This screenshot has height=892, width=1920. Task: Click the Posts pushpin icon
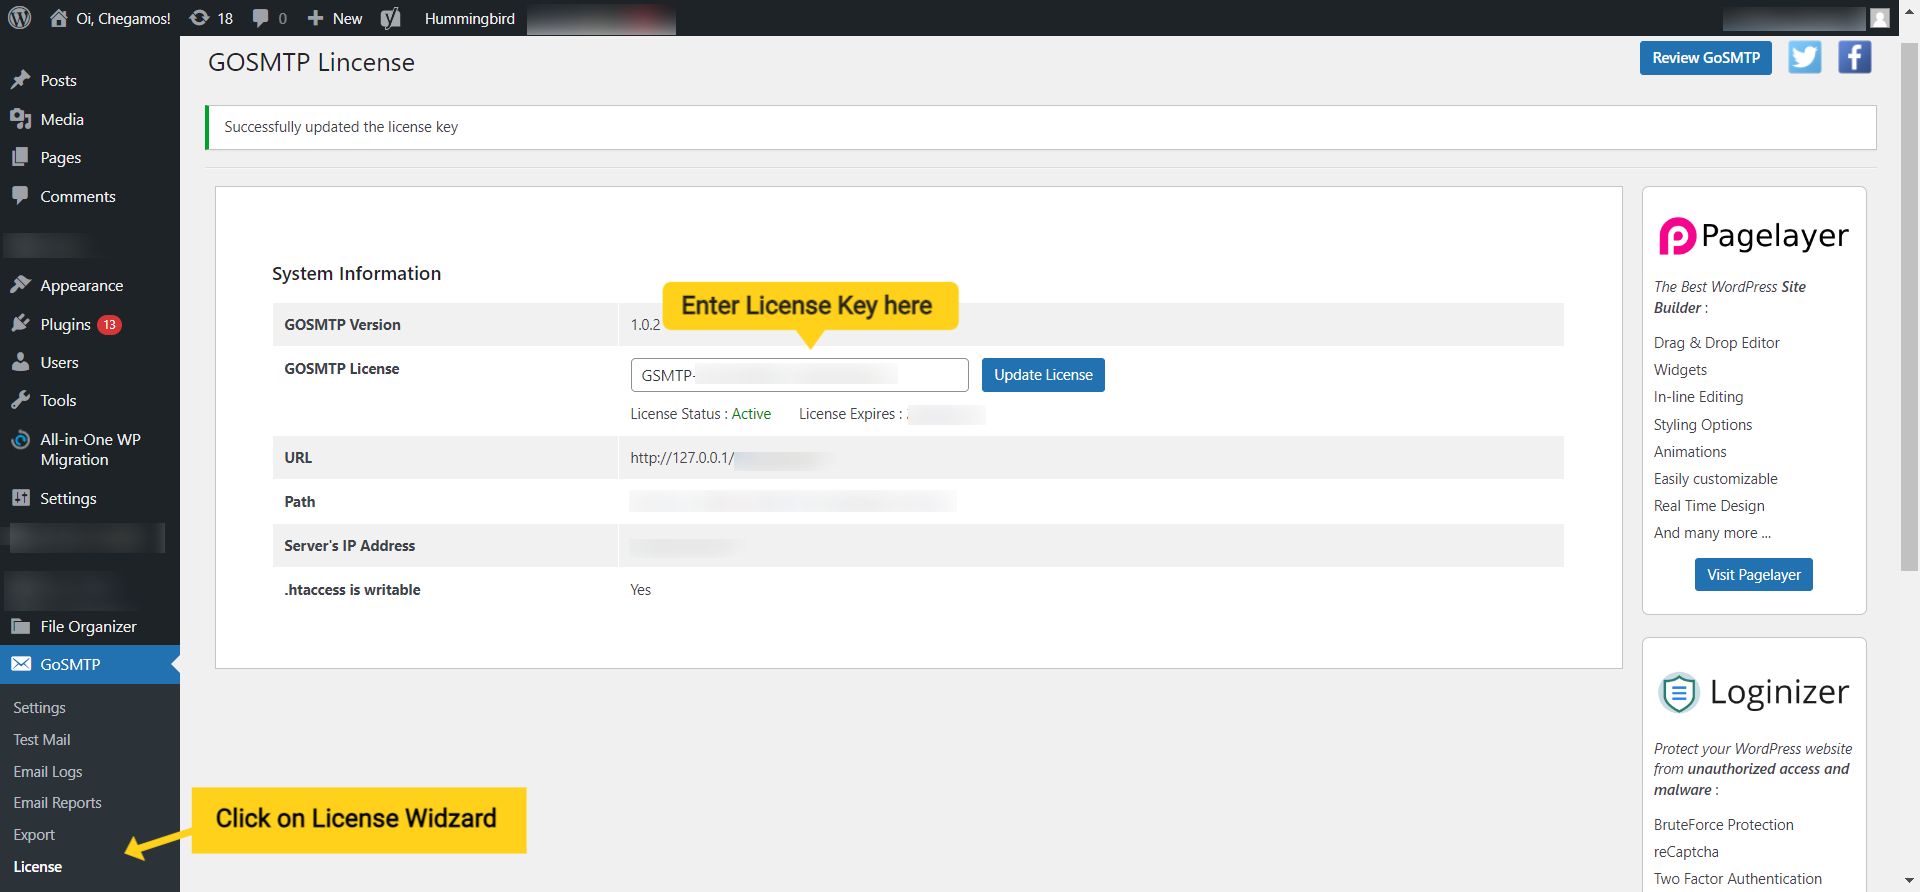coord(20,80)
